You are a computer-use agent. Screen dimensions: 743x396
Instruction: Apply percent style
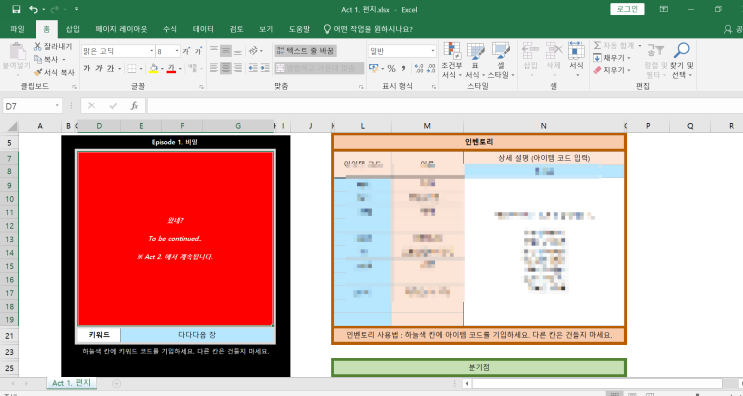[x=391, y=69]
